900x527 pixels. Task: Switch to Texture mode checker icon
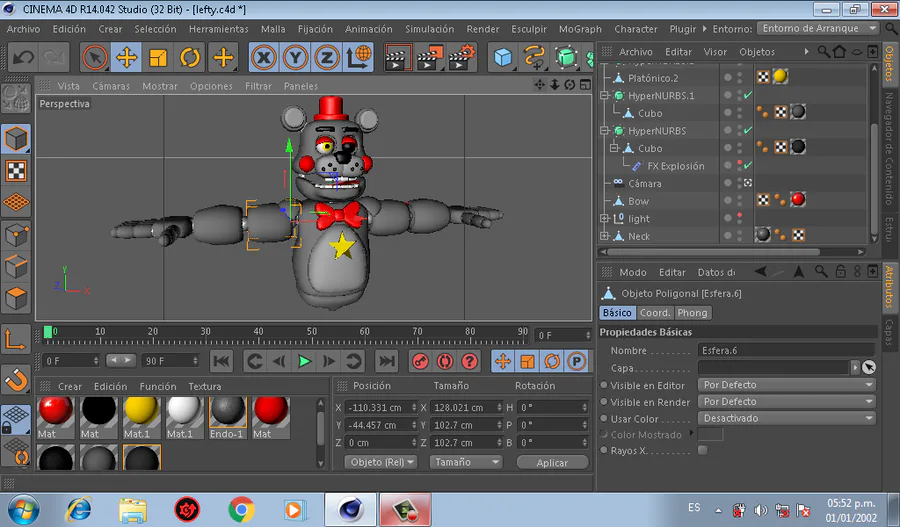click(x=16, y=171)
